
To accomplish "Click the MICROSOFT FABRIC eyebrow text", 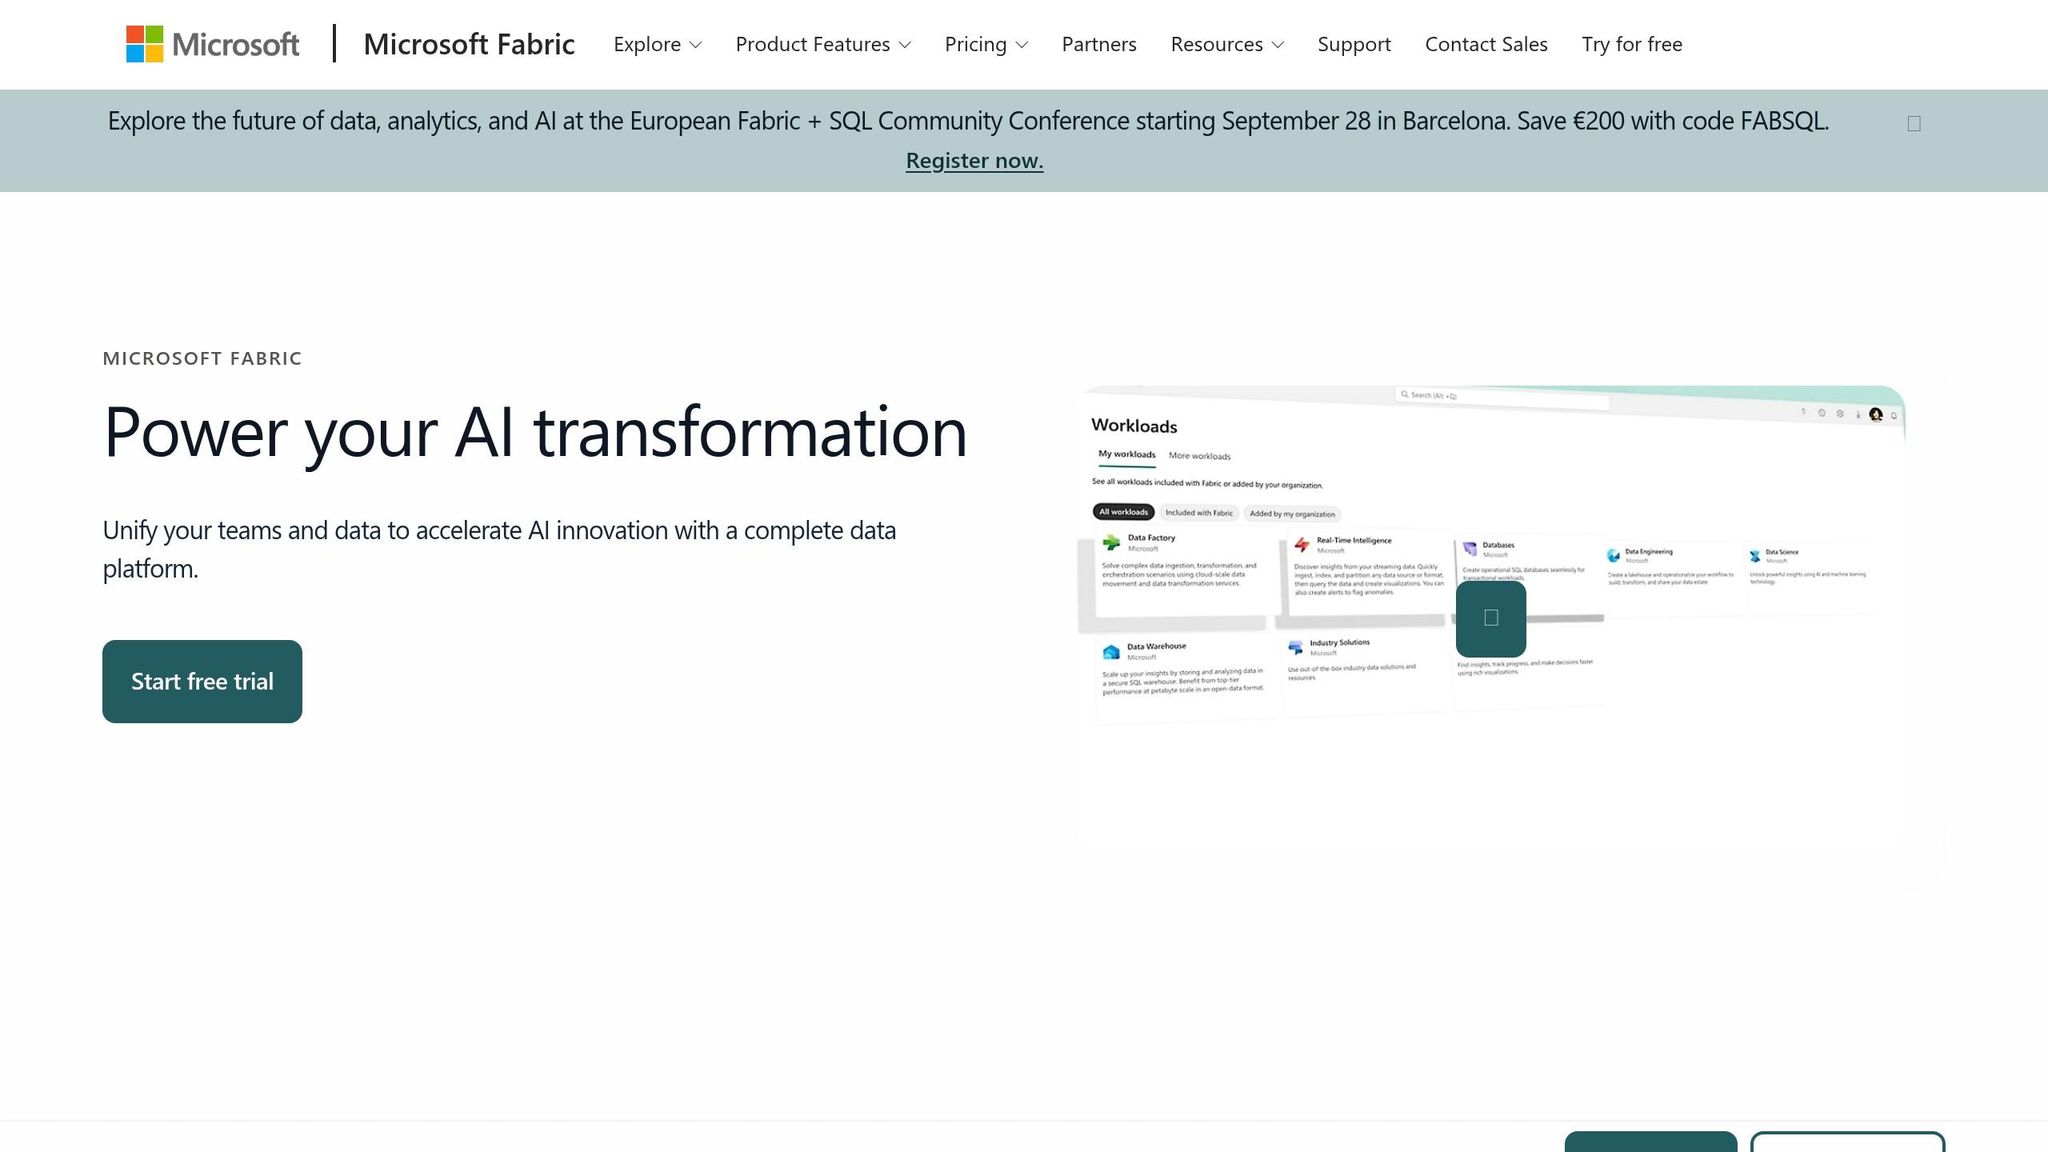I will pyautogui.click(x=202, y=358).
